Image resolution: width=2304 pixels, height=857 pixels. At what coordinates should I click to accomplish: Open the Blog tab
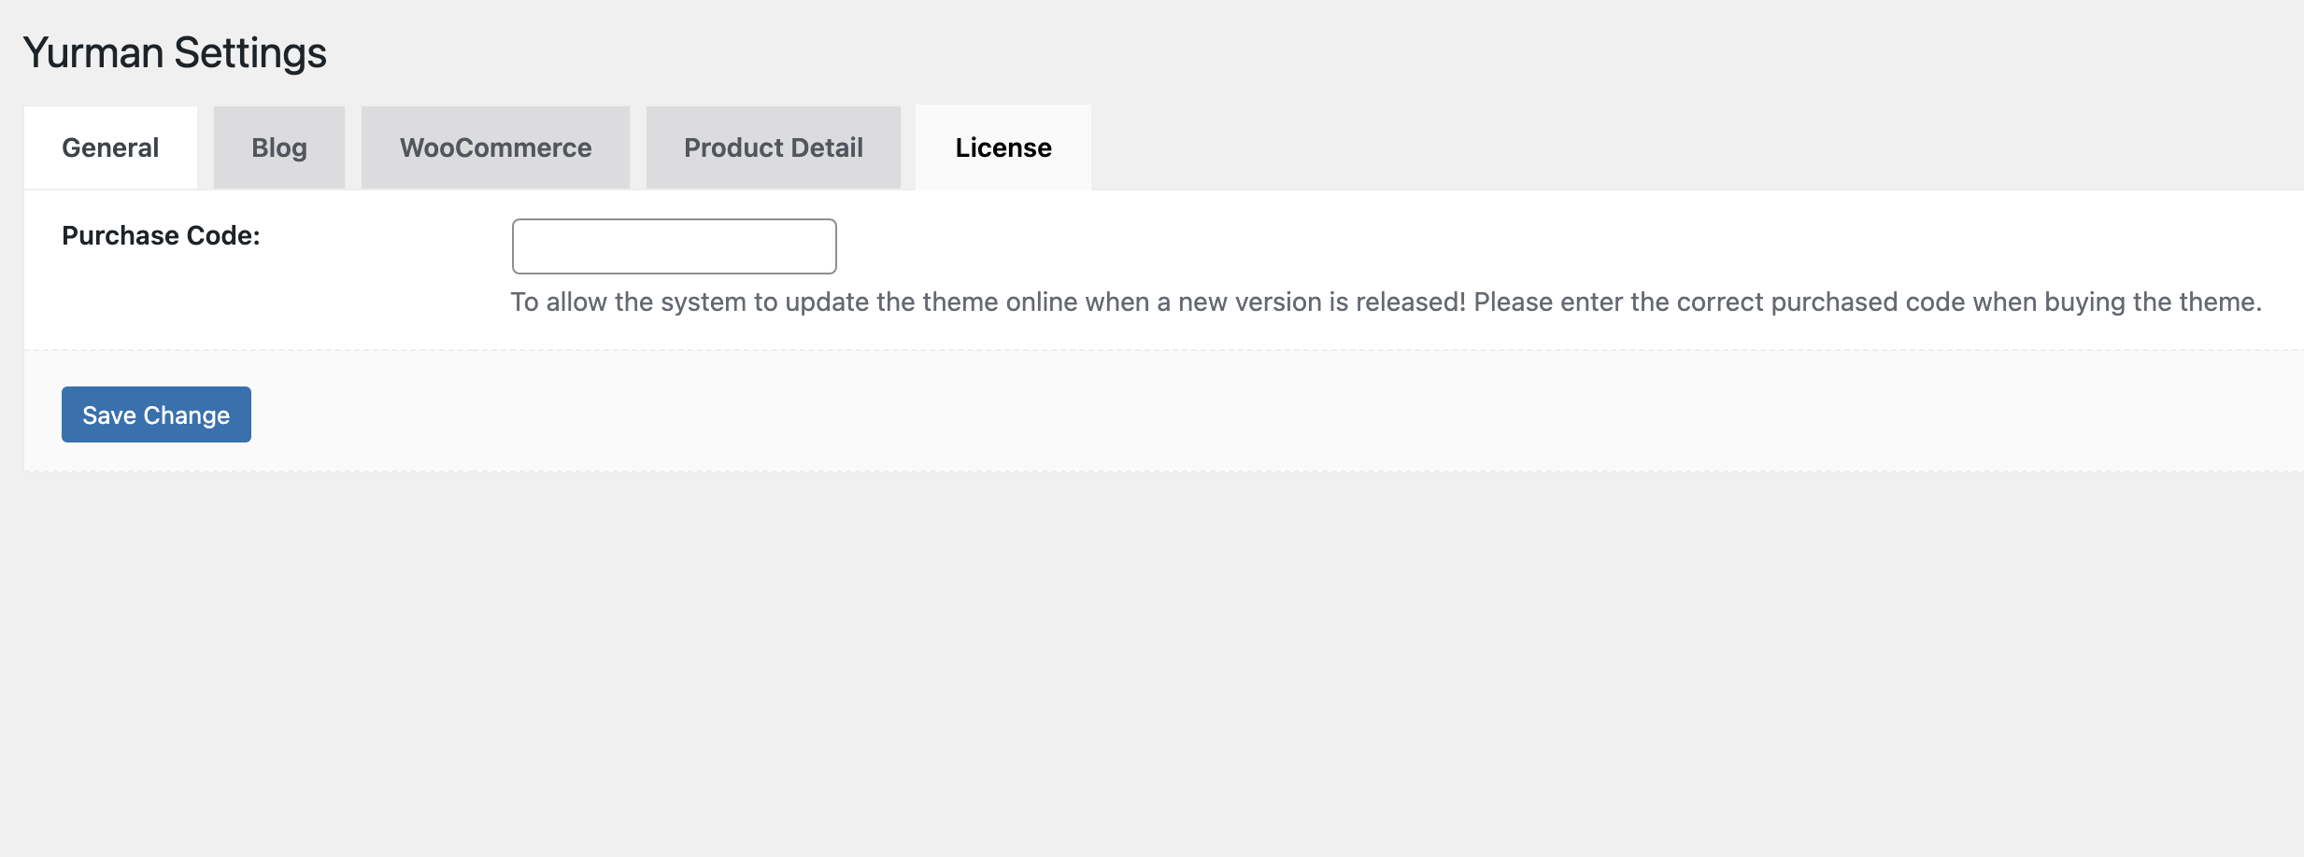(279, 148)
